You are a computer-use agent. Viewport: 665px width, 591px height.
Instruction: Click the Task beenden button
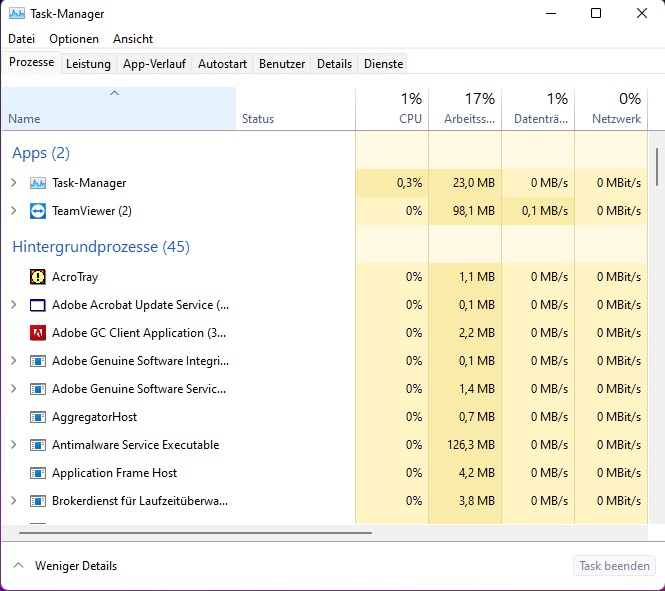pos(614,566)
